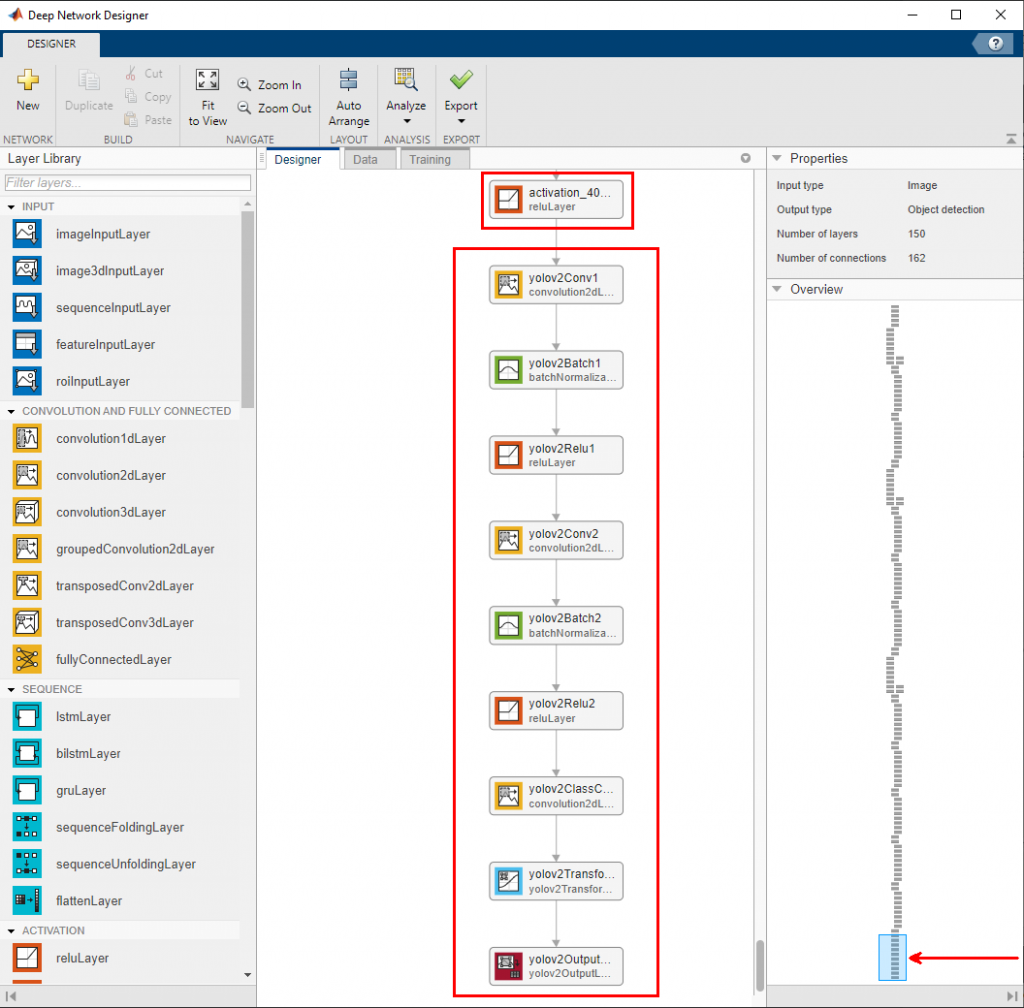Select the imageInputLayer icon in library
Screen dimensions: 1024x1008
tap(27, 234)
